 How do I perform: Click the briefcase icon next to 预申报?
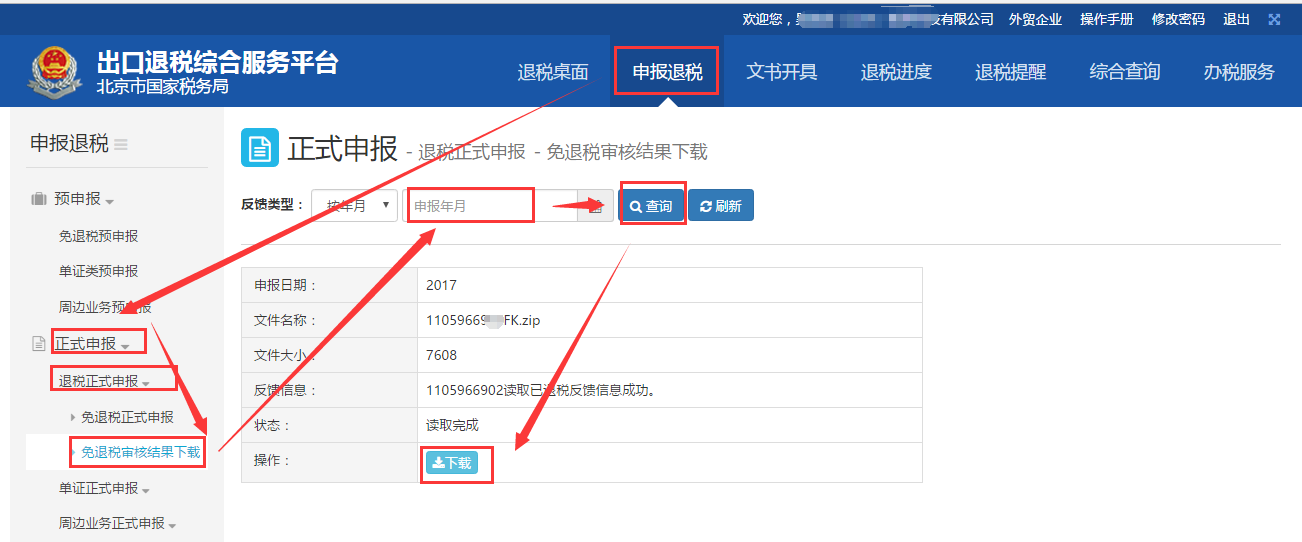(39, 199)
